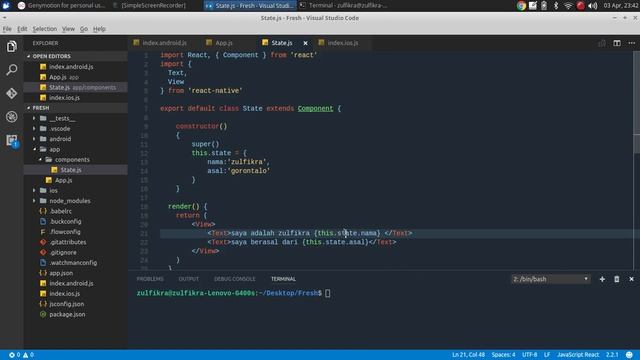
Task: Close the State.js editor tab
Action: pos(305,43)
